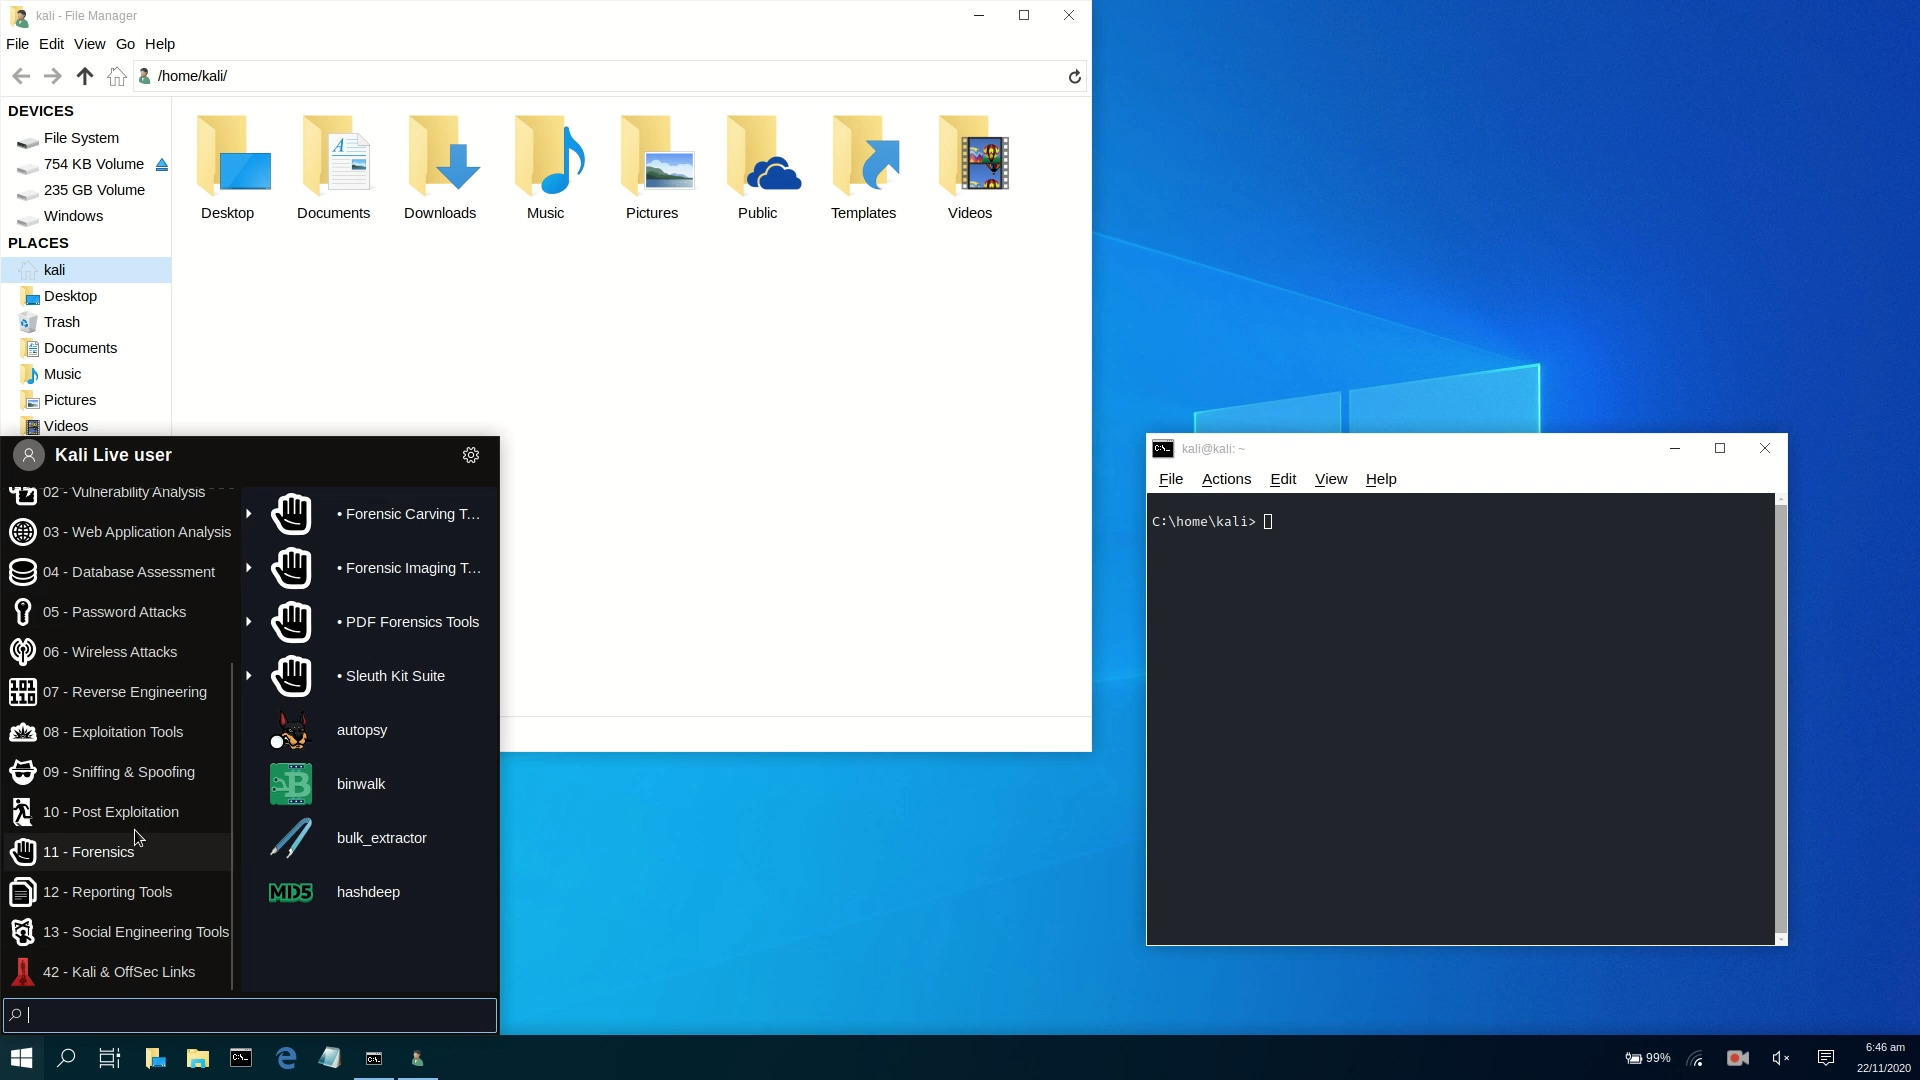Open Edit menu in terminal window
The image size is (1920, 1080).
[x=1283, y=479]
